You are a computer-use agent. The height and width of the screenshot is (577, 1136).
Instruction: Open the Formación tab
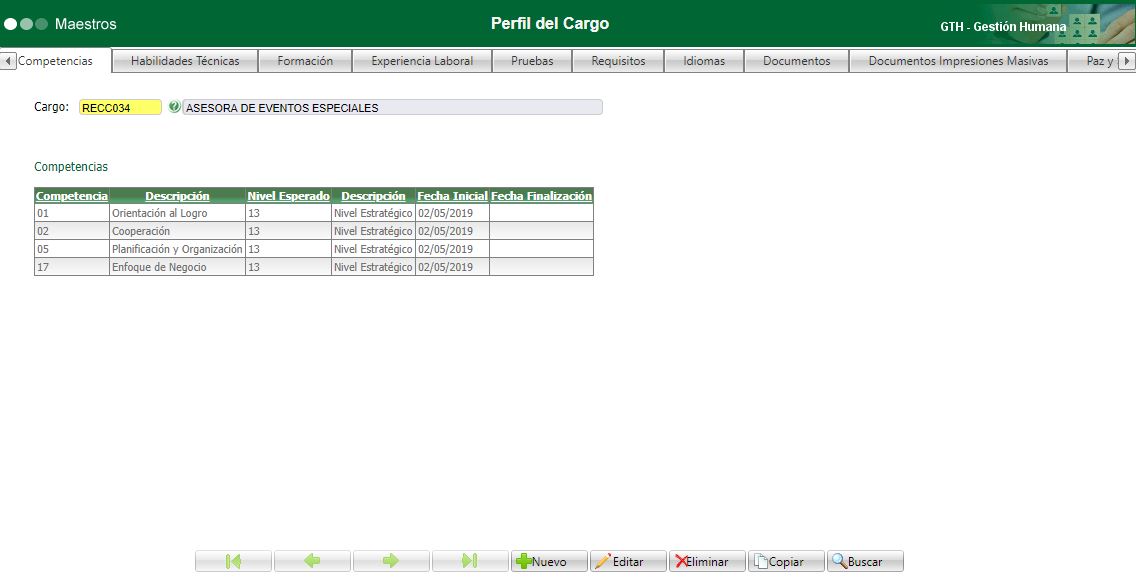305,61
